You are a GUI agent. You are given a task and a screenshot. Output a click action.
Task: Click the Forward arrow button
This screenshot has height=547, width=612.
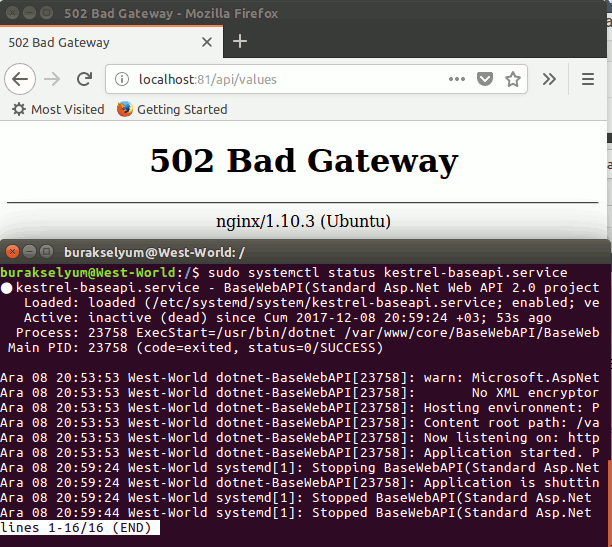(53, 79)
